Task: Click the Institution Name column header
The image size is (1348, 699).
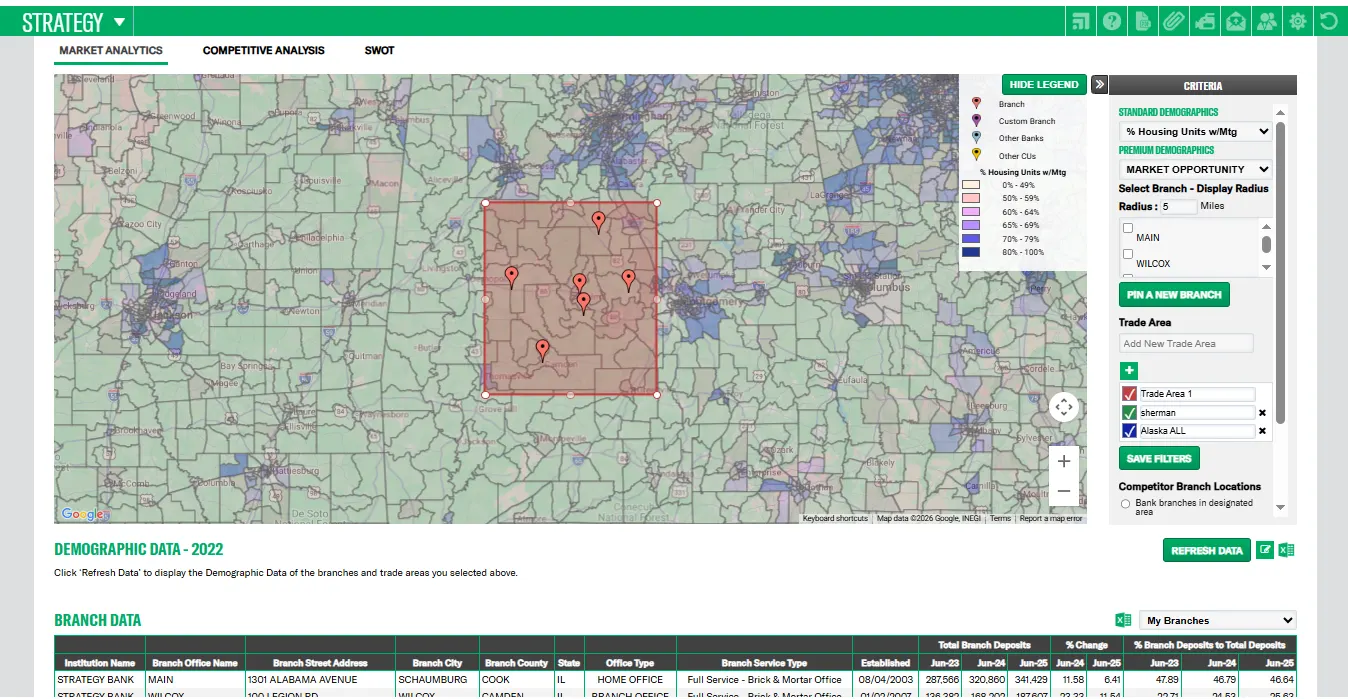Action: pyautogui.click(x=100, y=662)
